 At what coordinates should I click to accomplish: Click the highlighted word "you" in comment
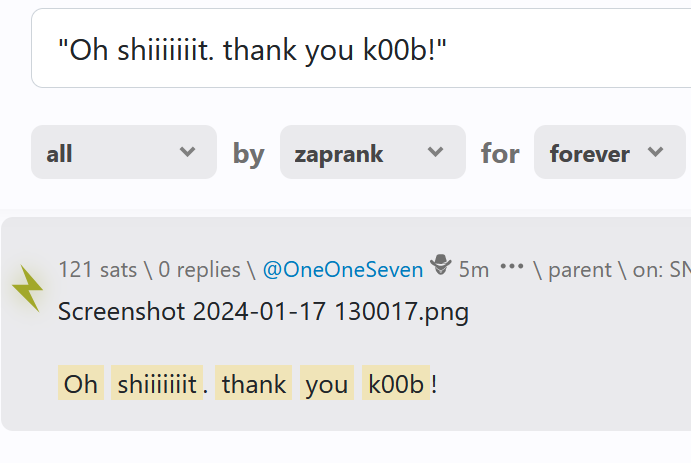[326, 384]
